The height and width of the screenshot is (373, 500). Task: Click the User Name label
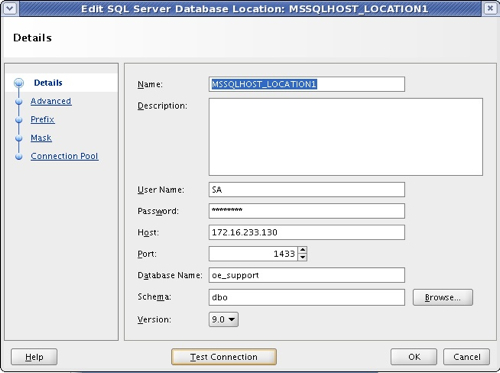(161, 190)
